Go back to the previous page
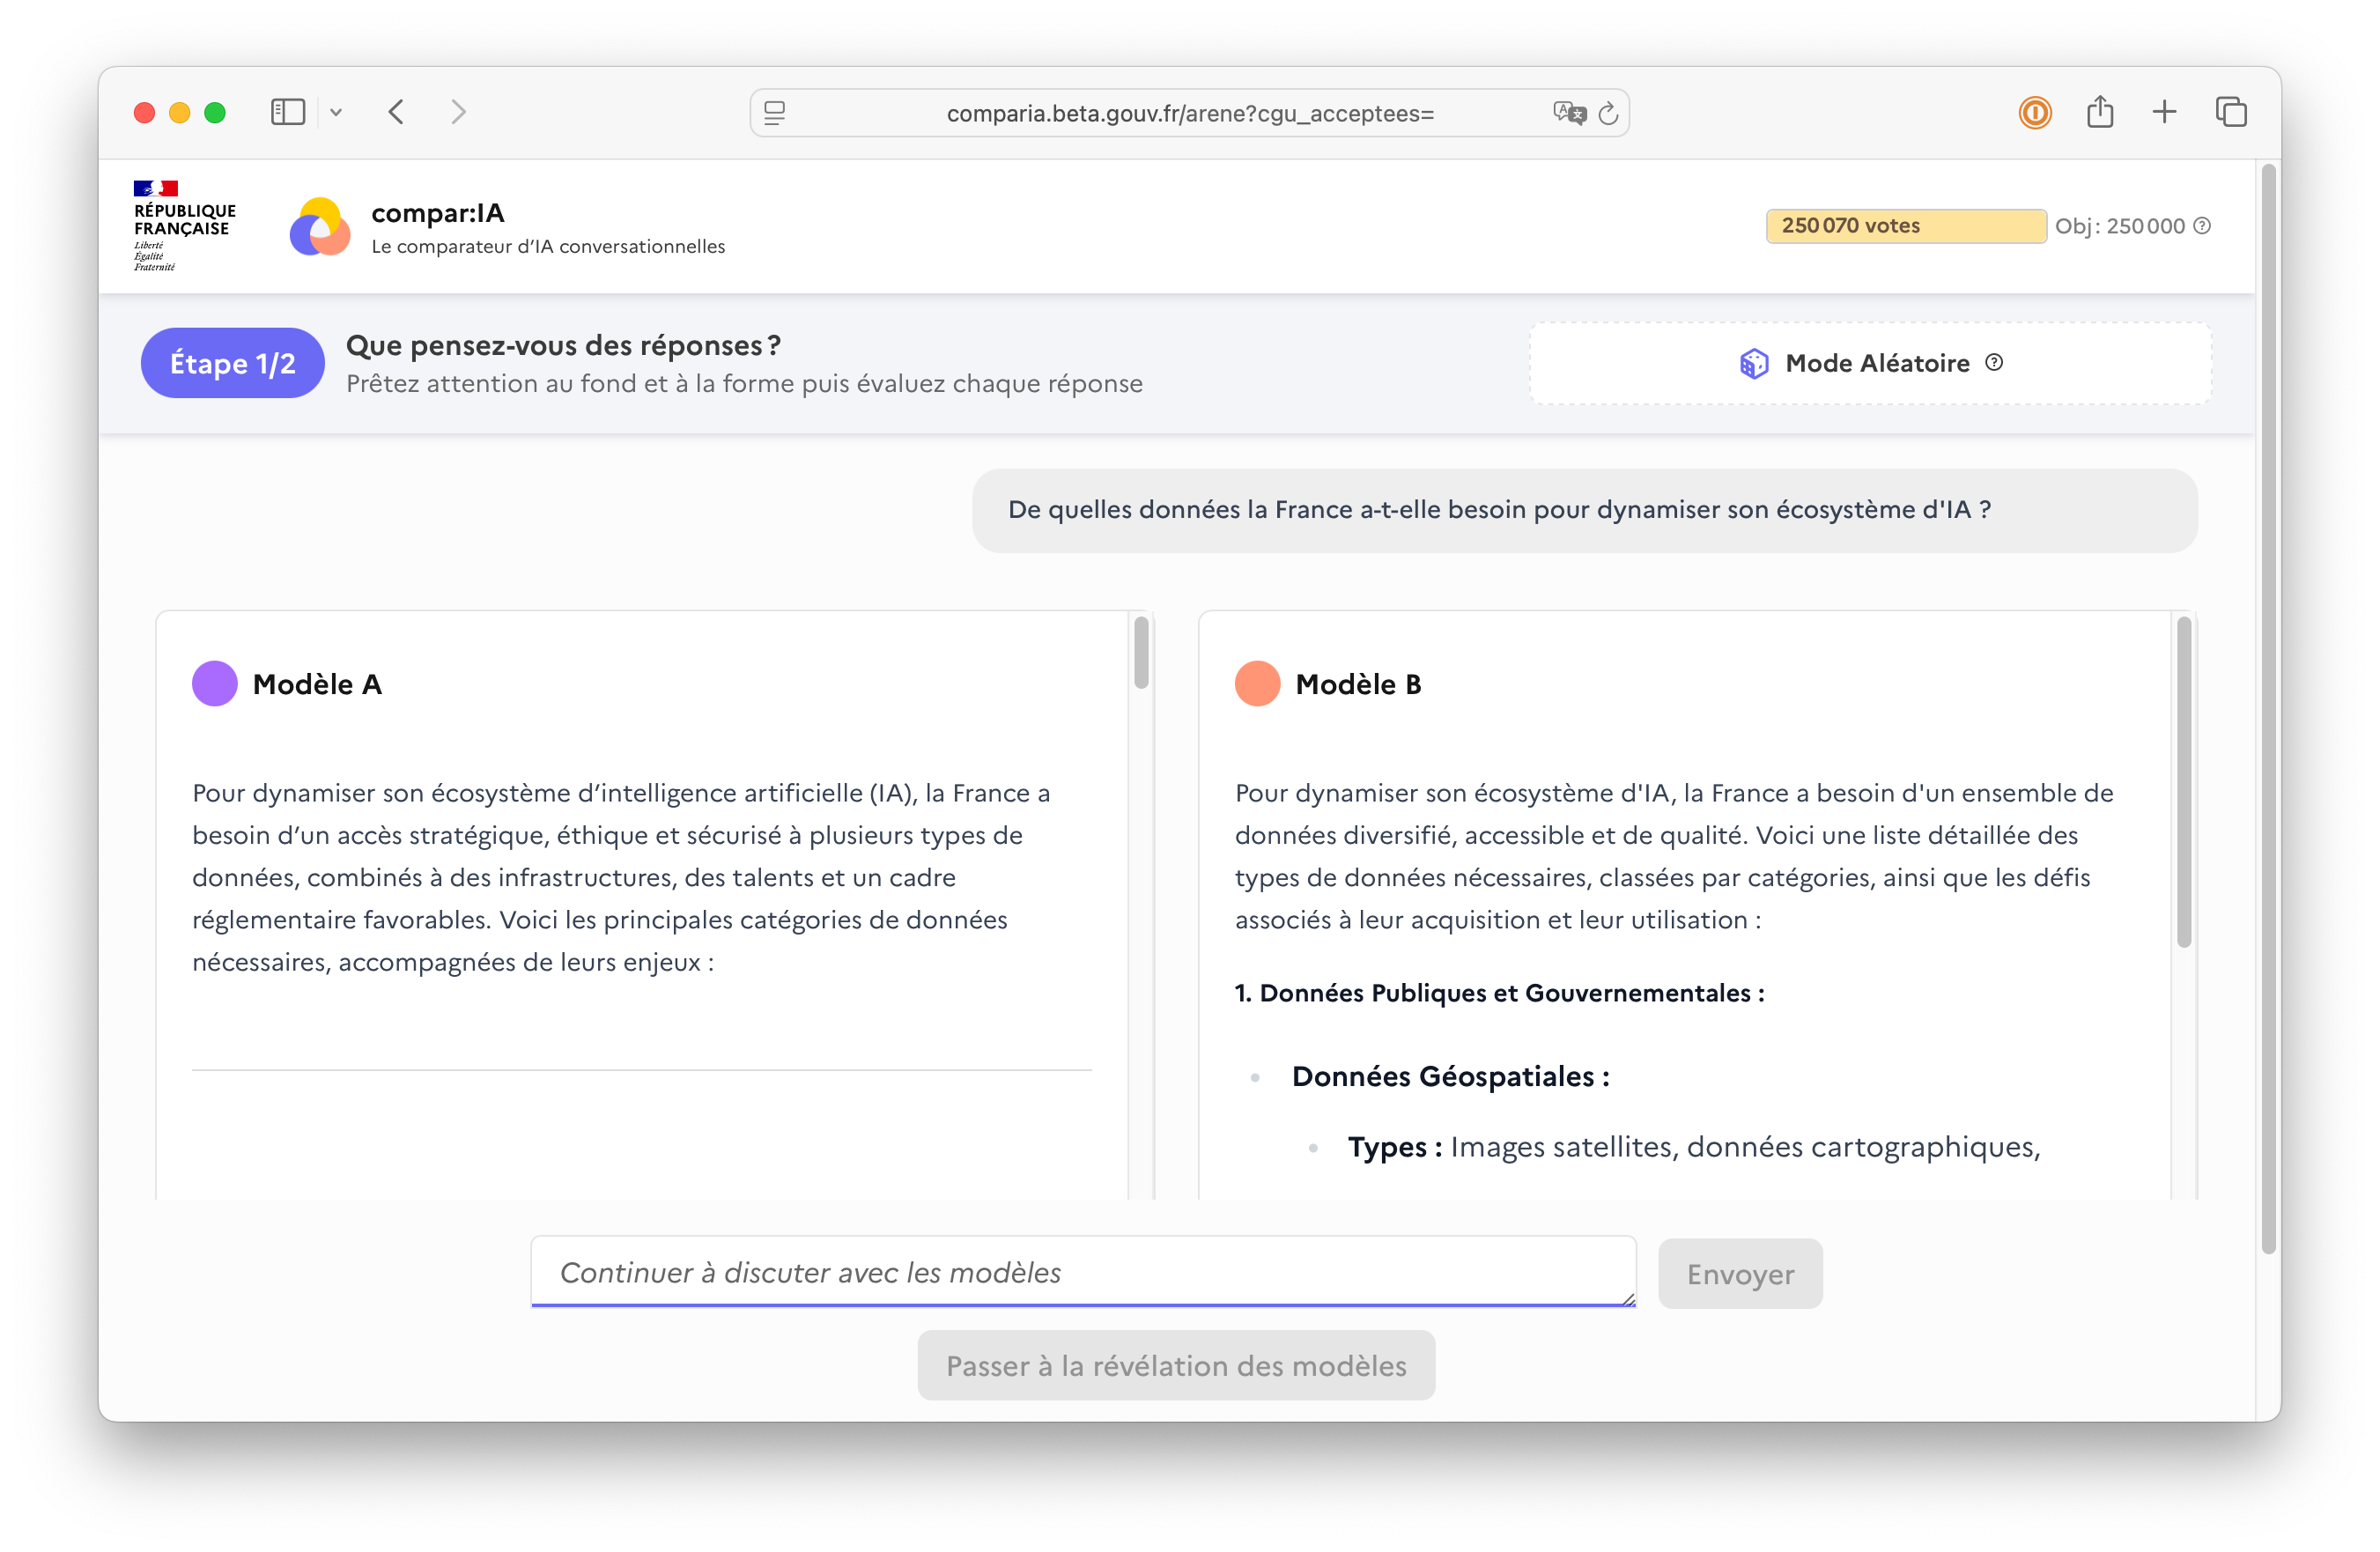This screenshot has height=1552, width=2380. pyautogui.click(x=397, y=112)
